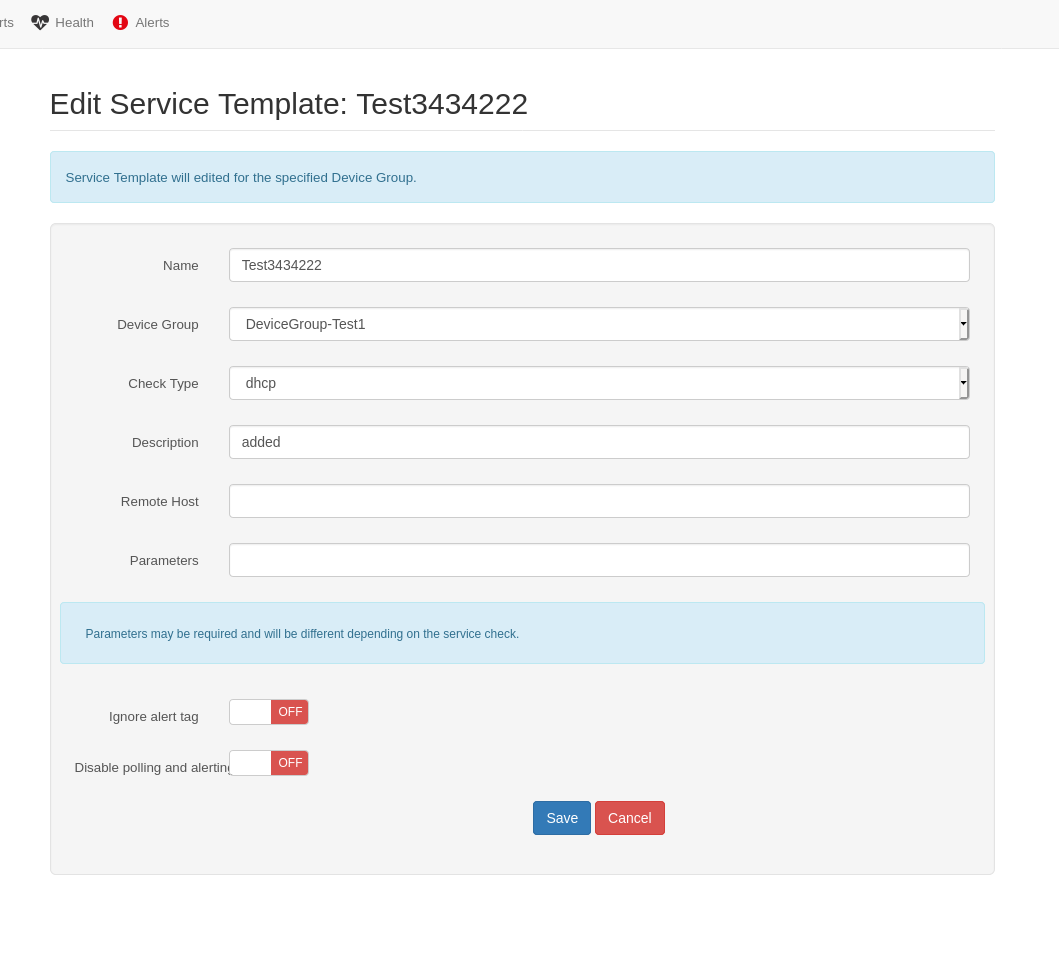Click the Description label
The image size is (1059, 965).
tap(165, 442)
